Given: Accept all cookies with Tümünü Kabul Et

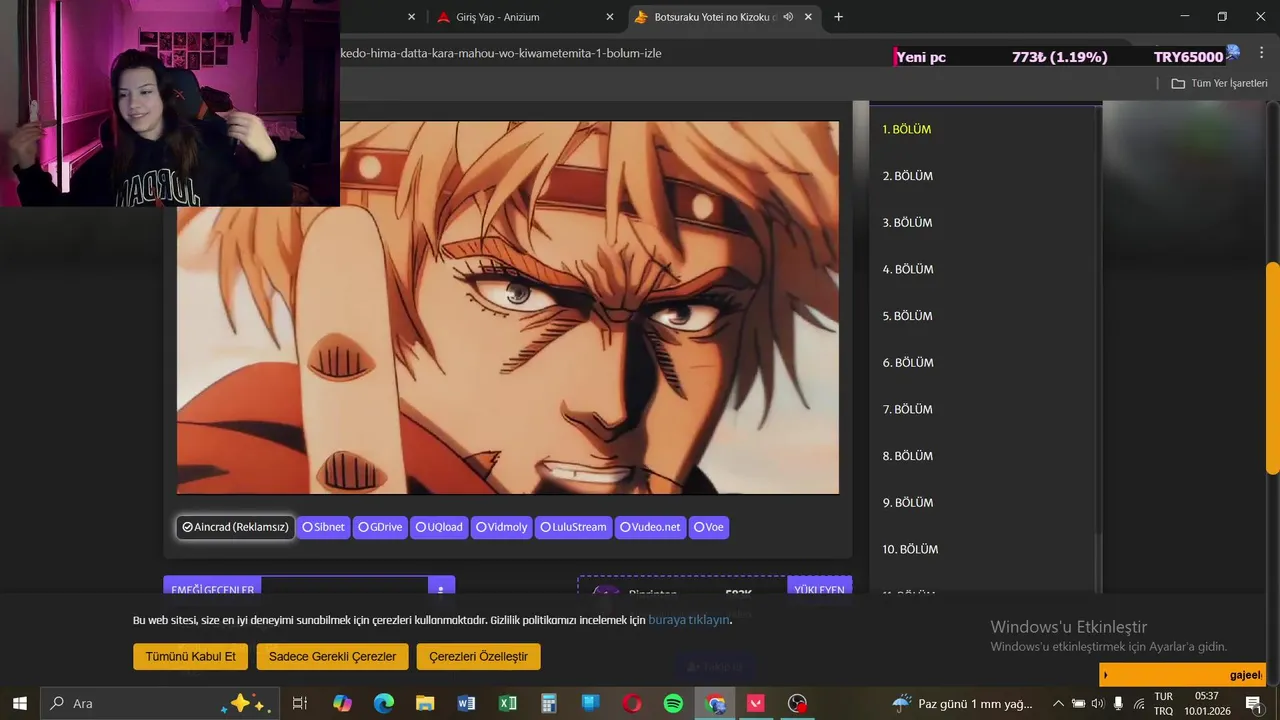Looking at the screenshot, I should (x=190, y=657).
